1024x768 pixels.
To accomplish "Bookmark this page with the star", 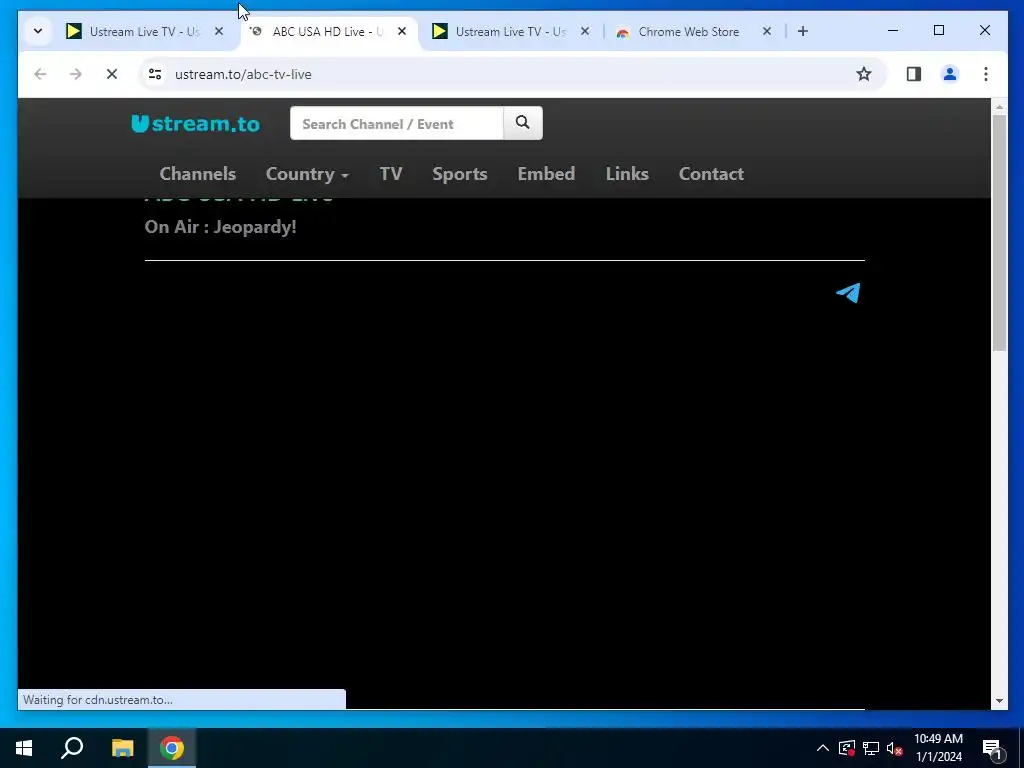I will pos(863,74).
